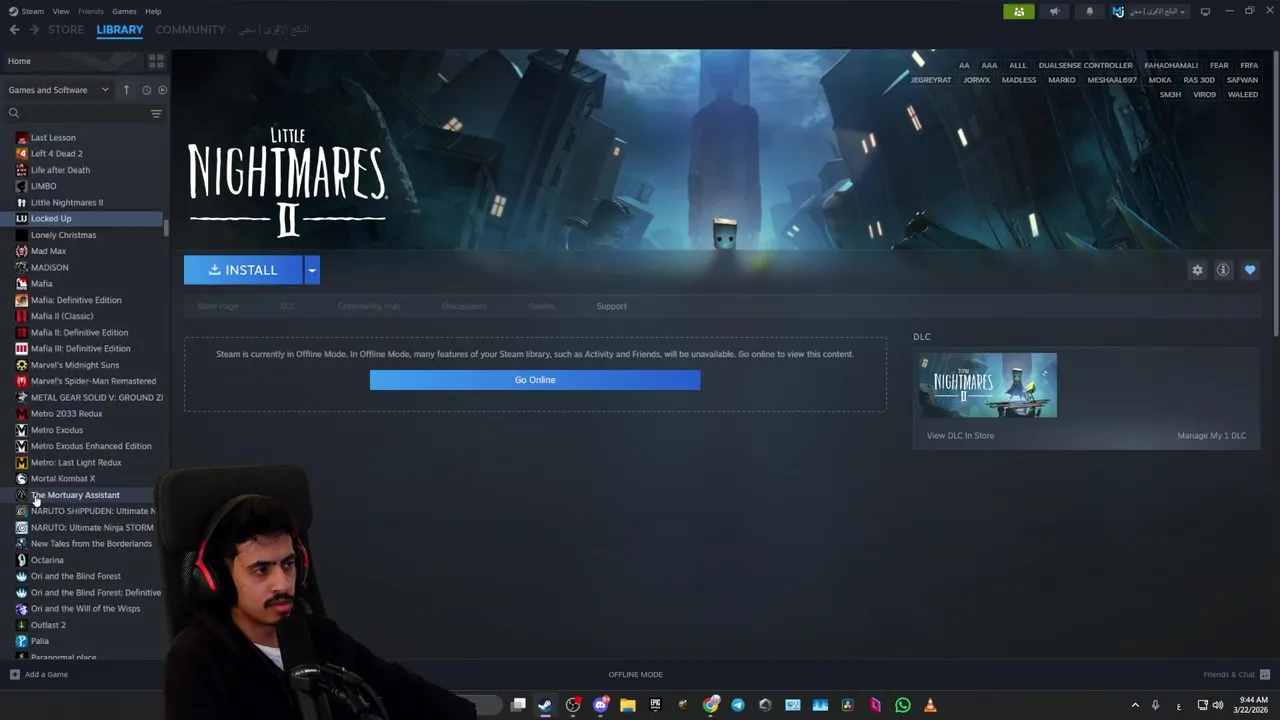Open Google Chrome from the taskbar
The width and height of the screenshot is (1280, 720).
coord(710,705)
